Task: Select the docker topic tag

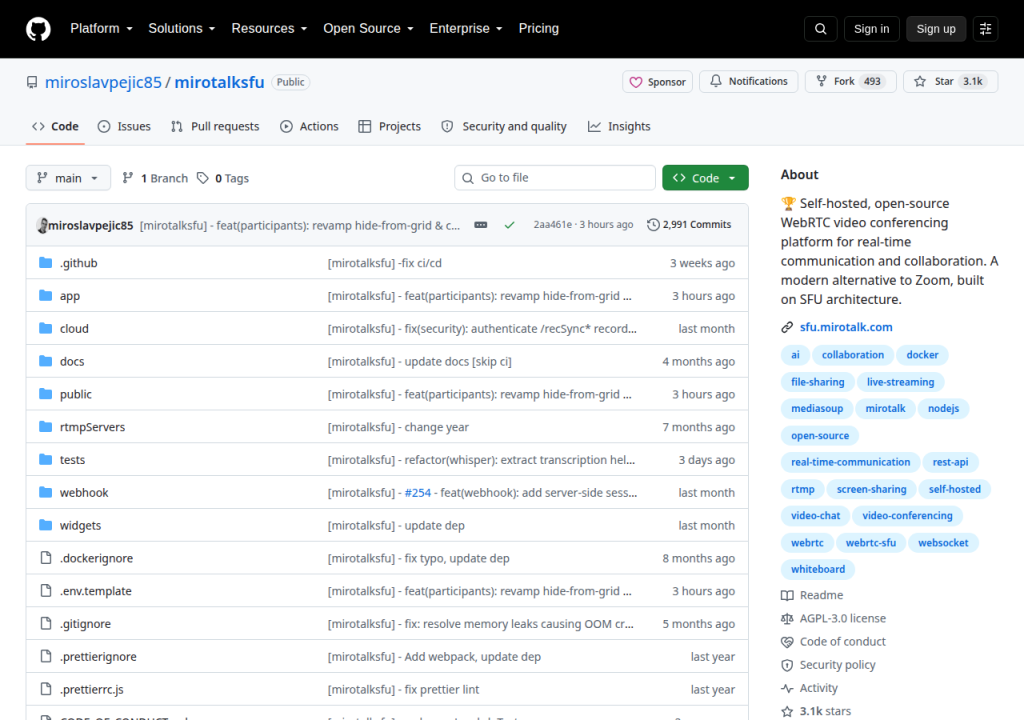Action: (922, 355)
